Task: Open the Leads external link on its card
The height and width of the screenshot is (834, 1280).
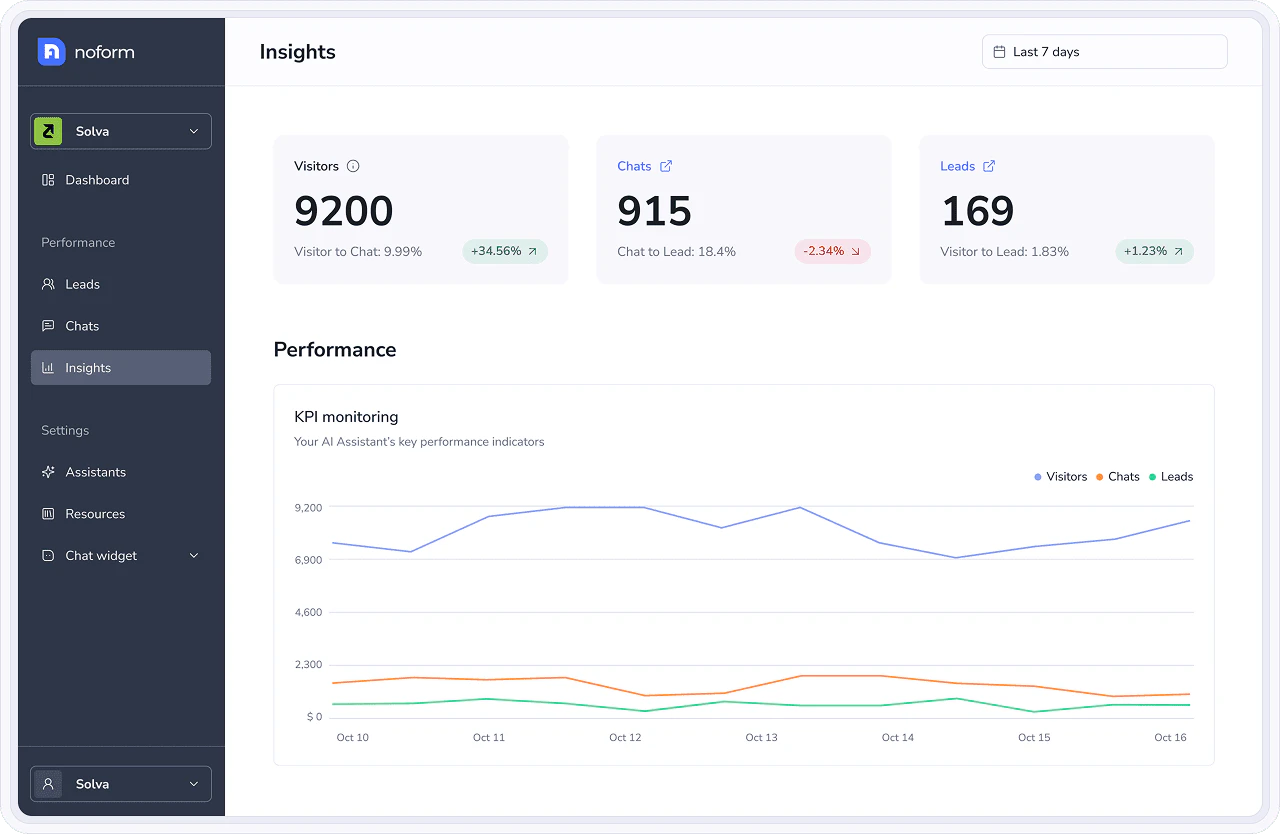Action: click(990, 166)
